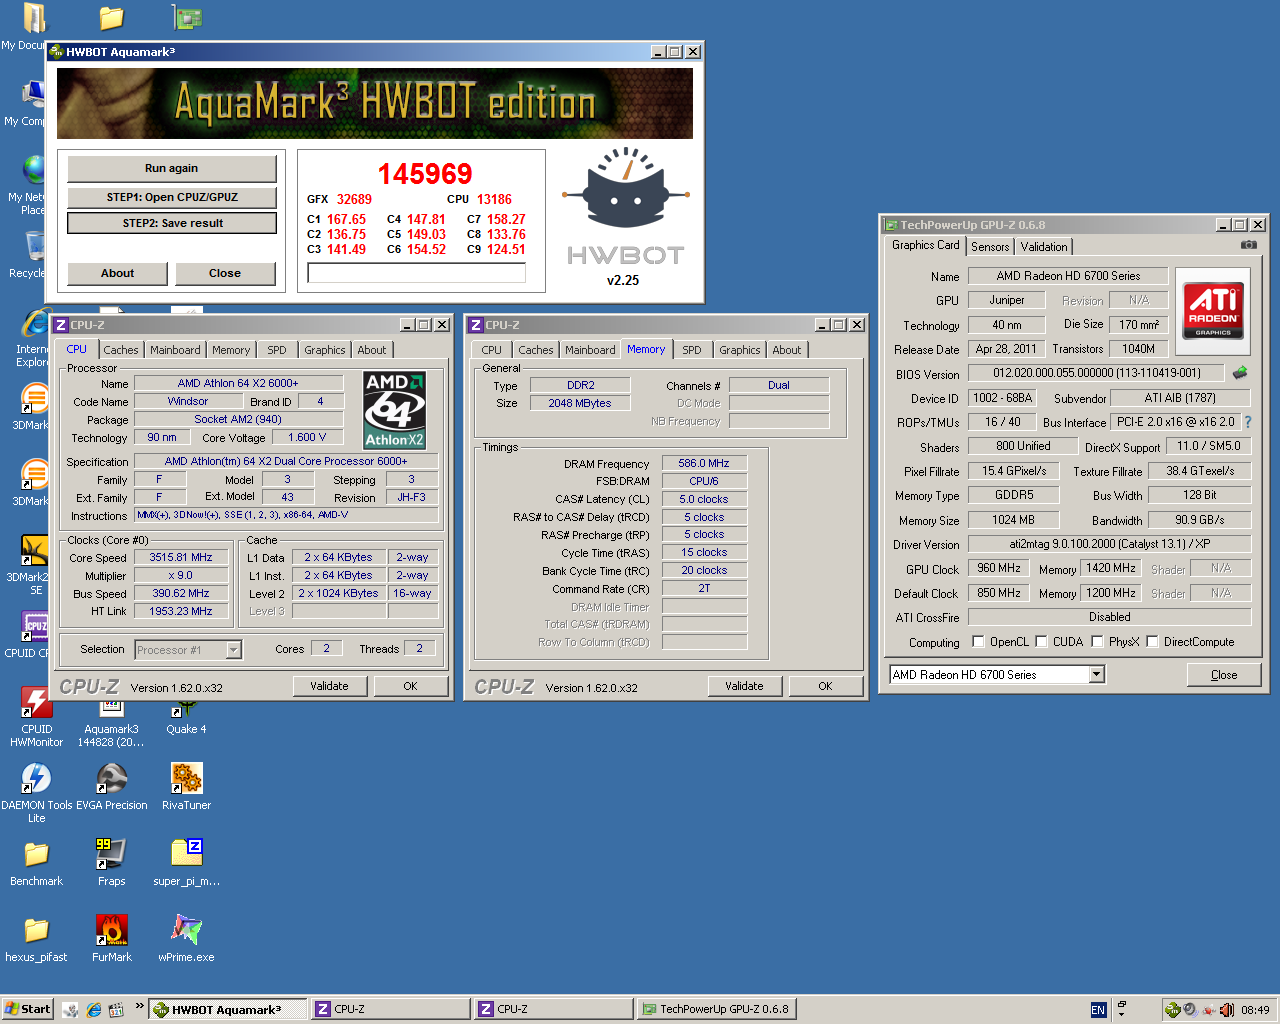Click OK in right CPU-Z window
The width and height of the screenshot is (1280, 1024).
pos(825,686)
